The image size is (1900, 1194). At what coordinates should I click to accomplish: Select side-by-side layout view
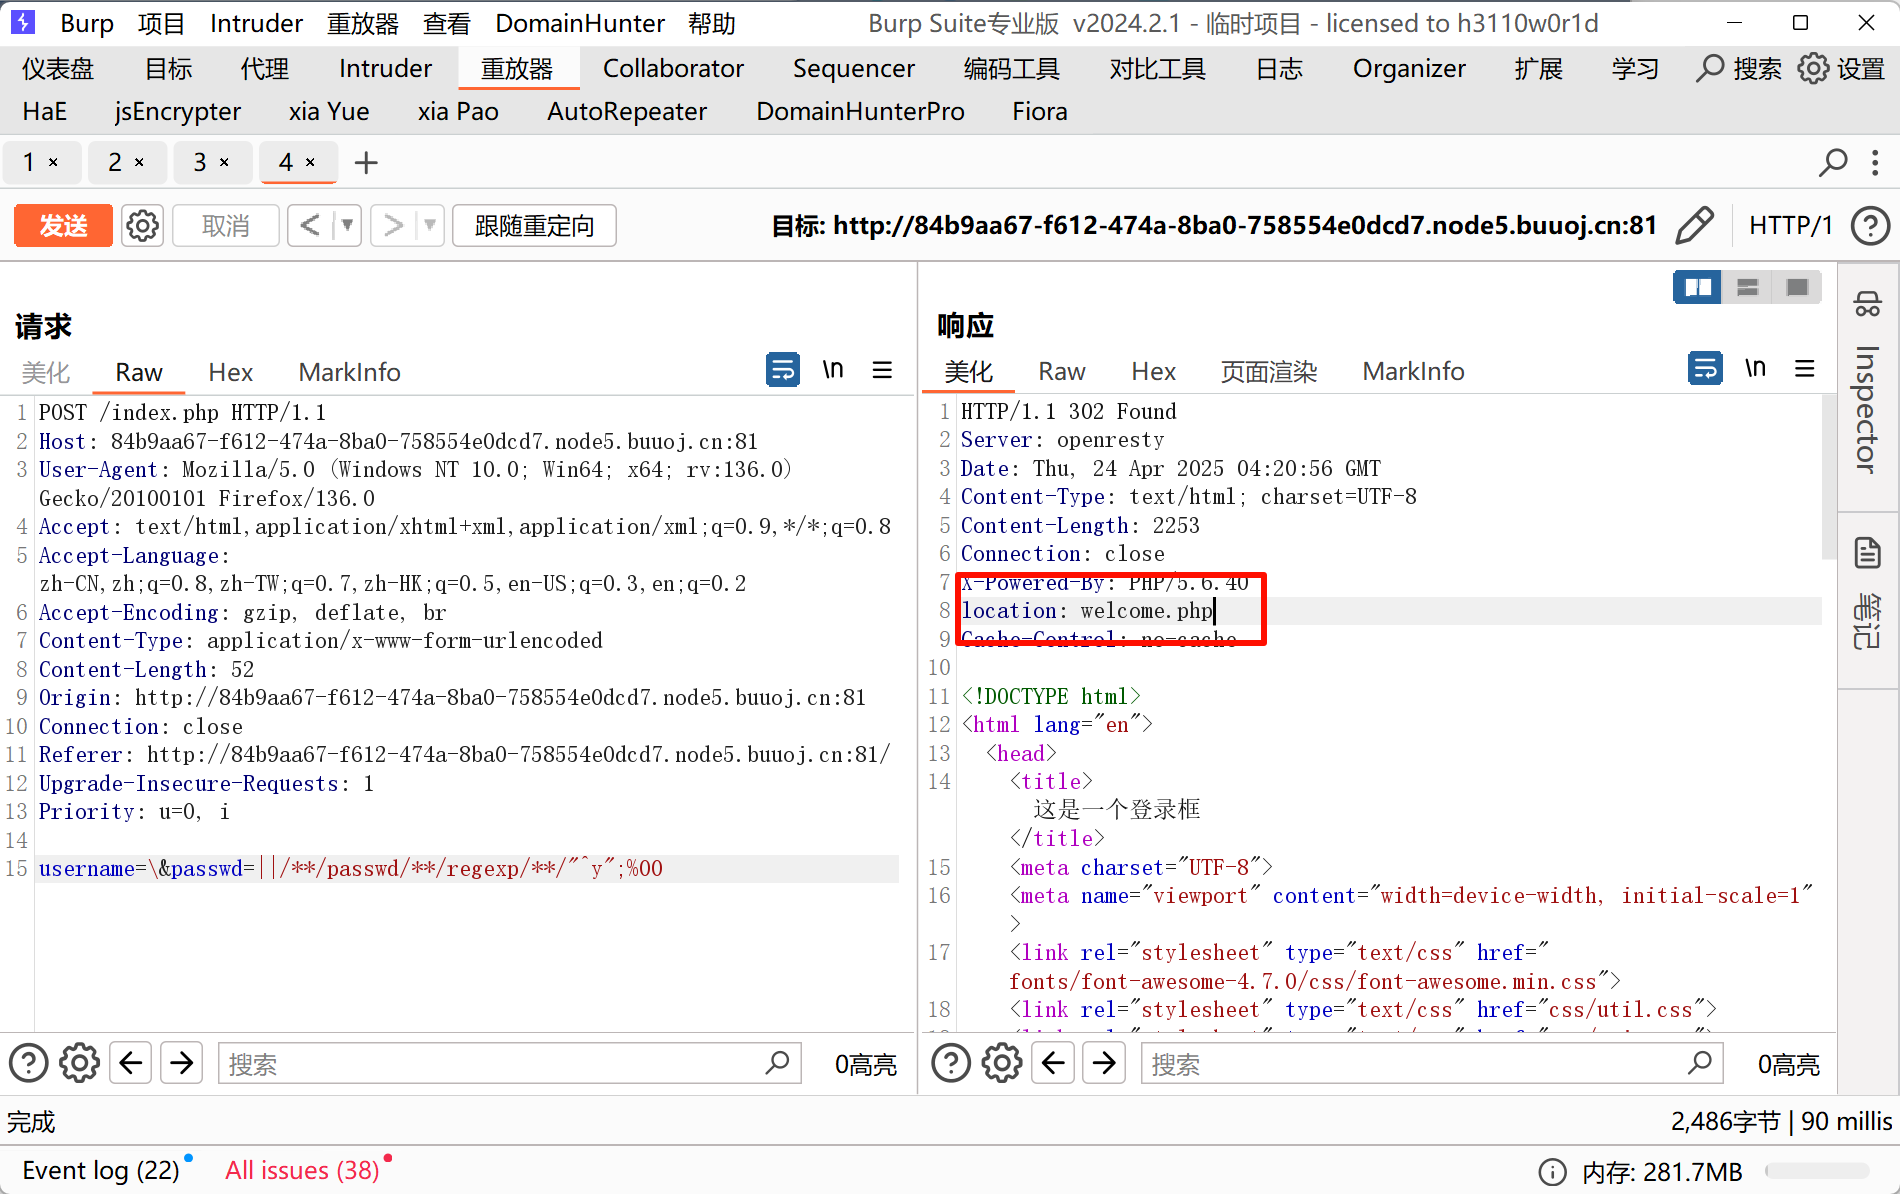(x=1698, y=288)
